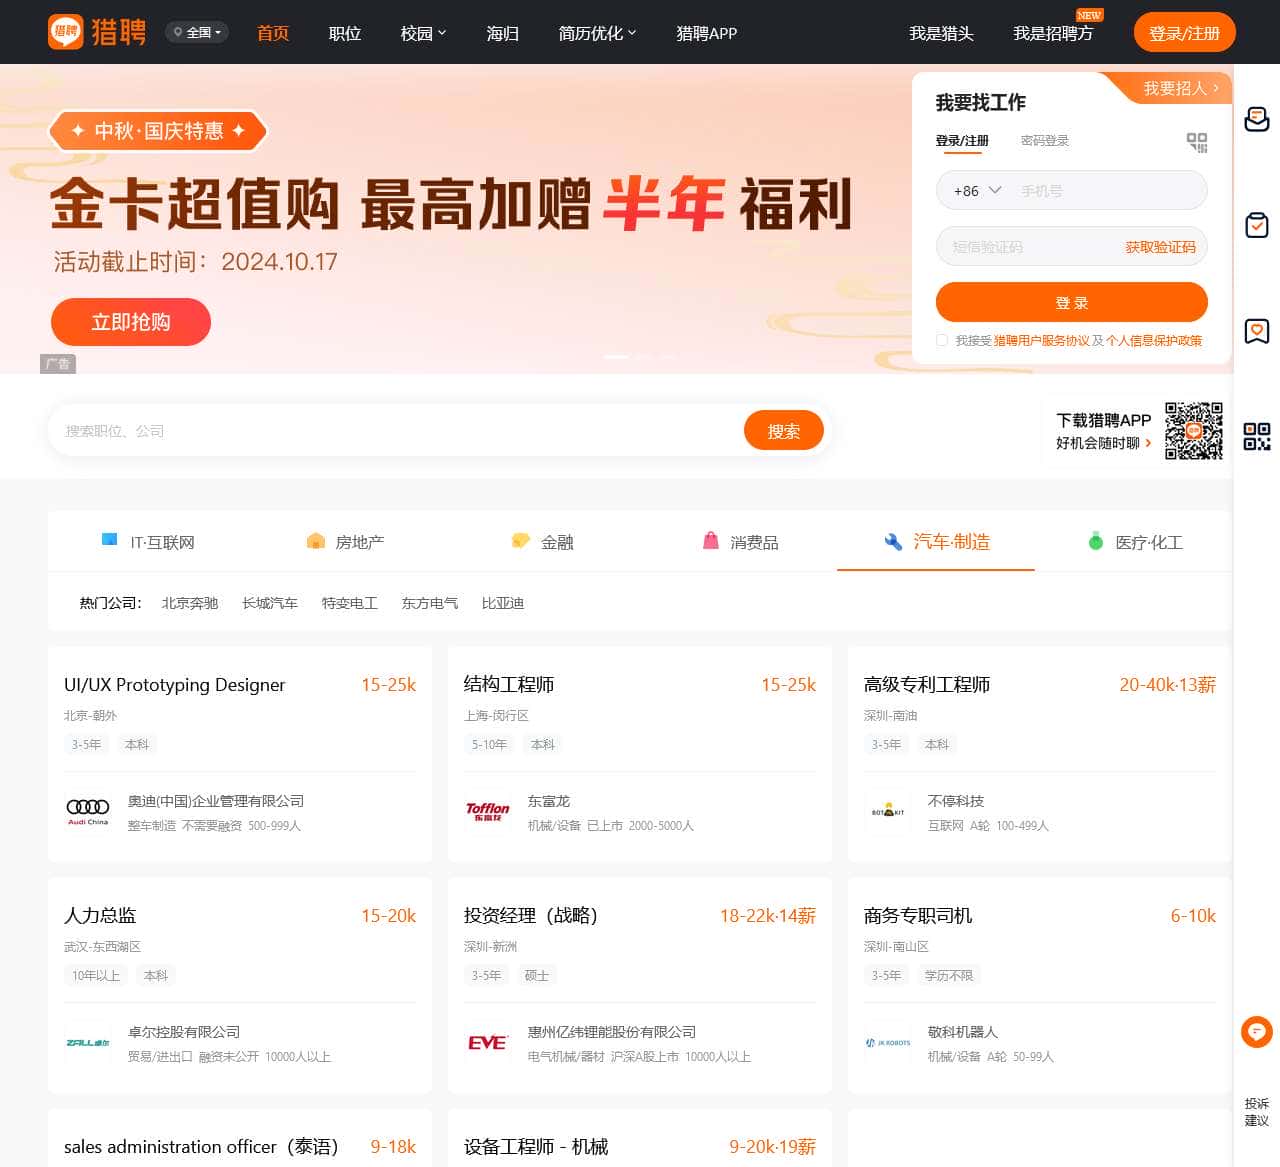Viewport: 1280px width, 1167px height.
Task: Select the 医疗·化工 category tab
Action: pos(1135,541)
